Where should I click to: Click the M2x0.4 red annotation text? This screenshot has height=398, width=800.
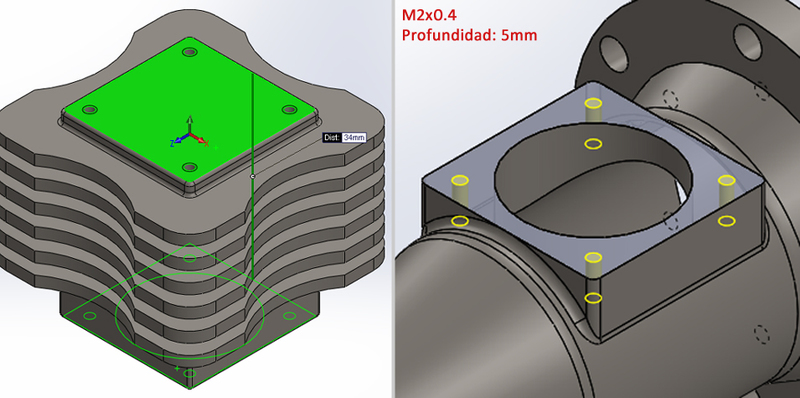pyautogui.click(x=429, y=15)
